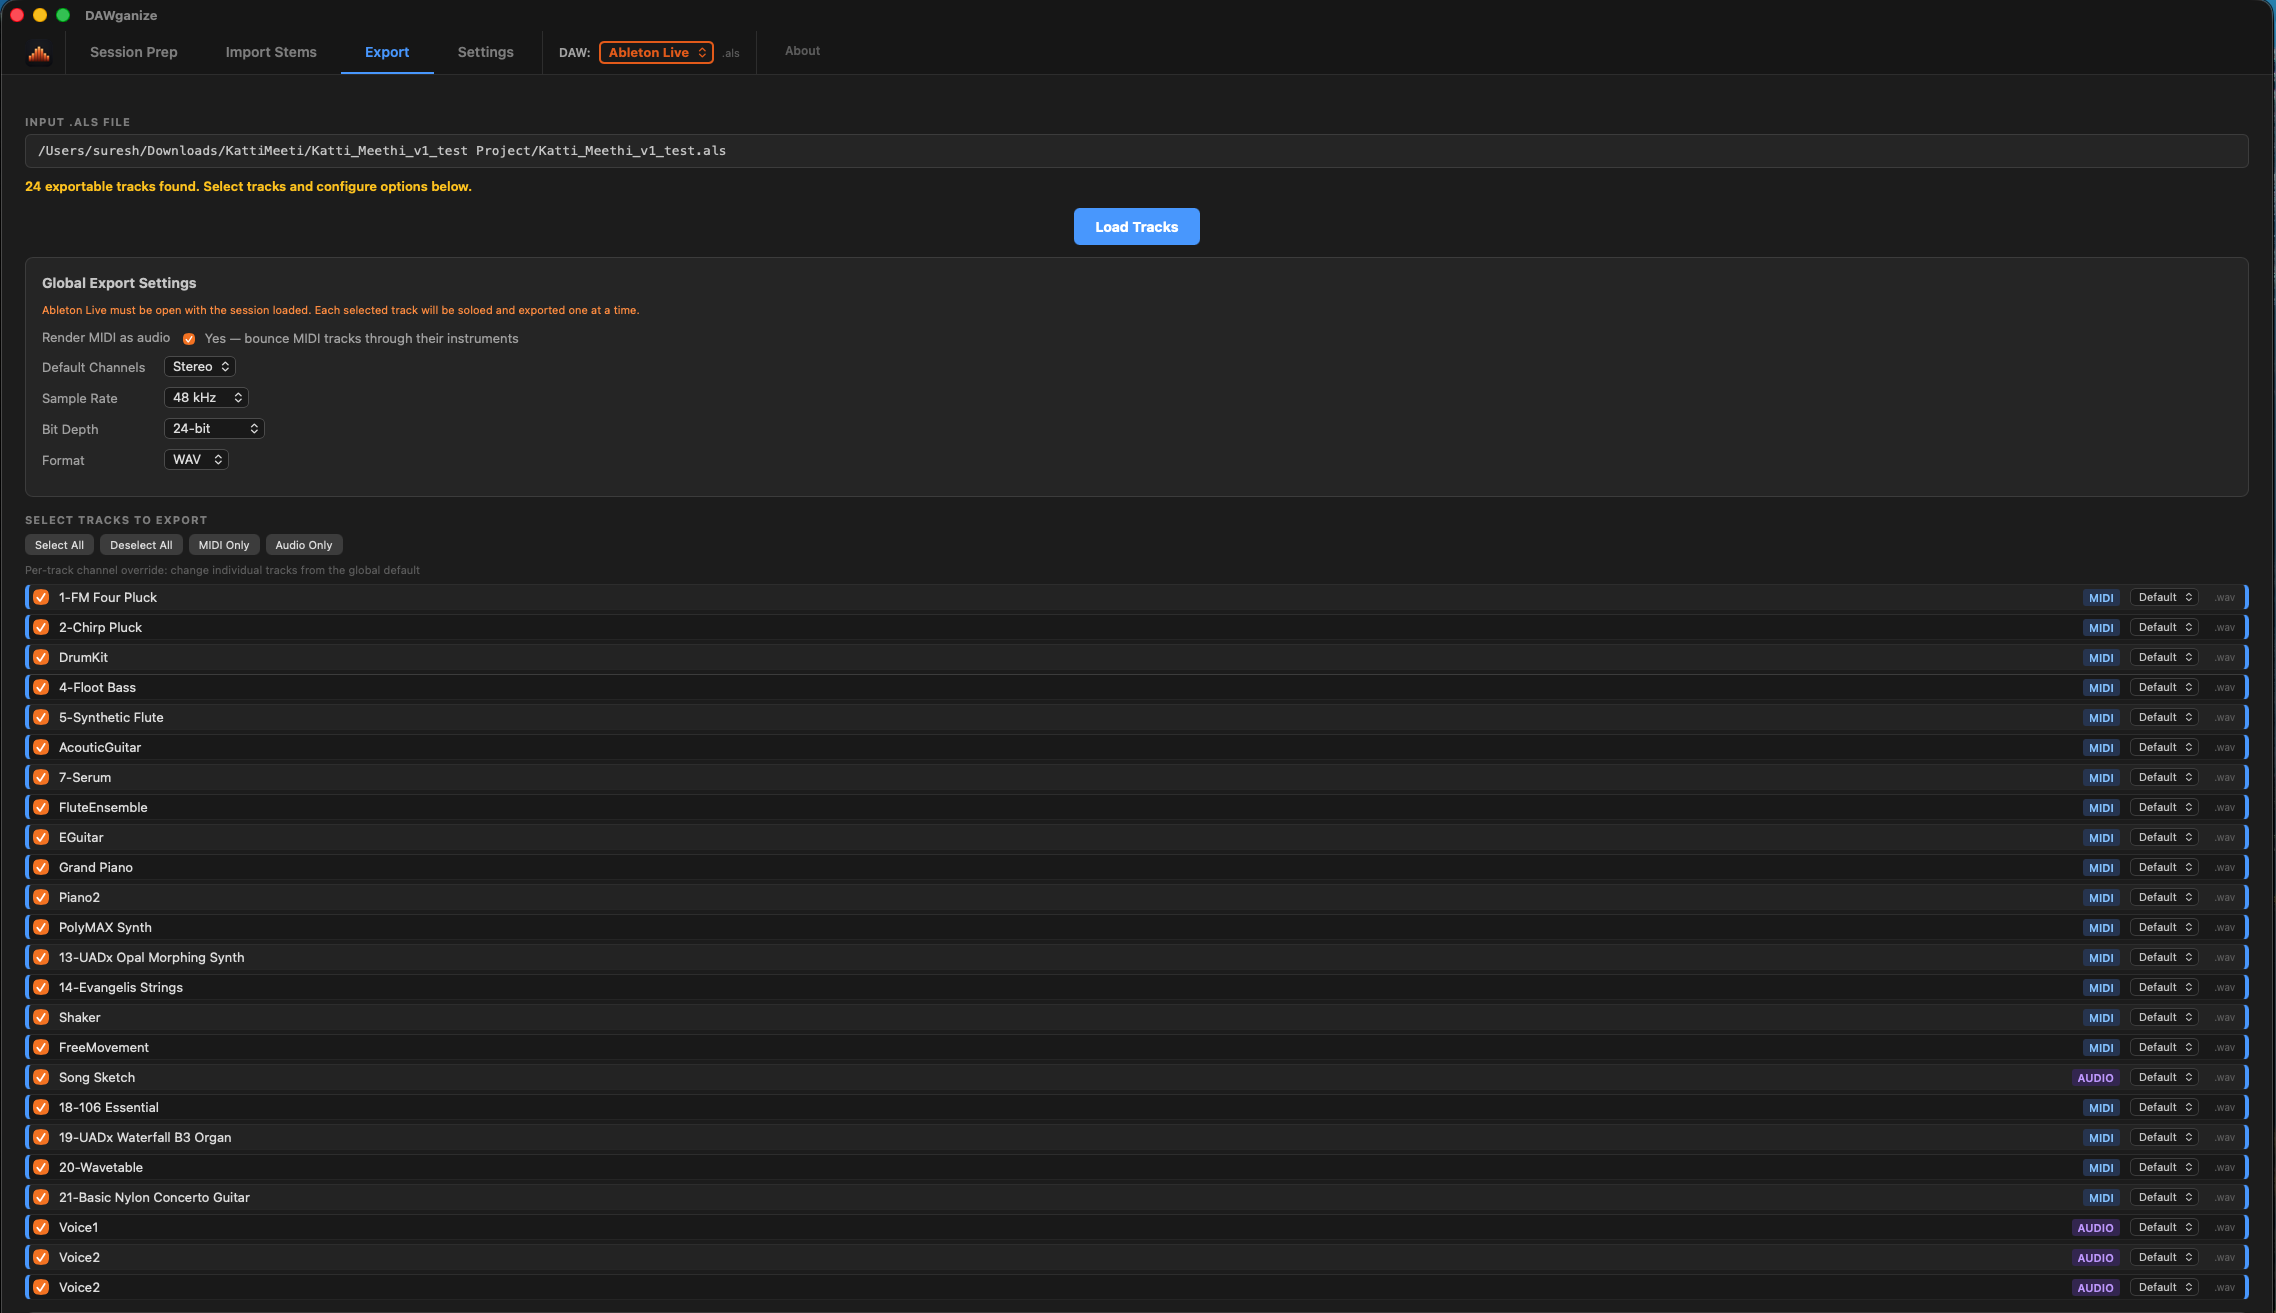Viewport: 2276px width, 1313px height.
Task: Click the DAWganize logo icon
Action: 39,53
